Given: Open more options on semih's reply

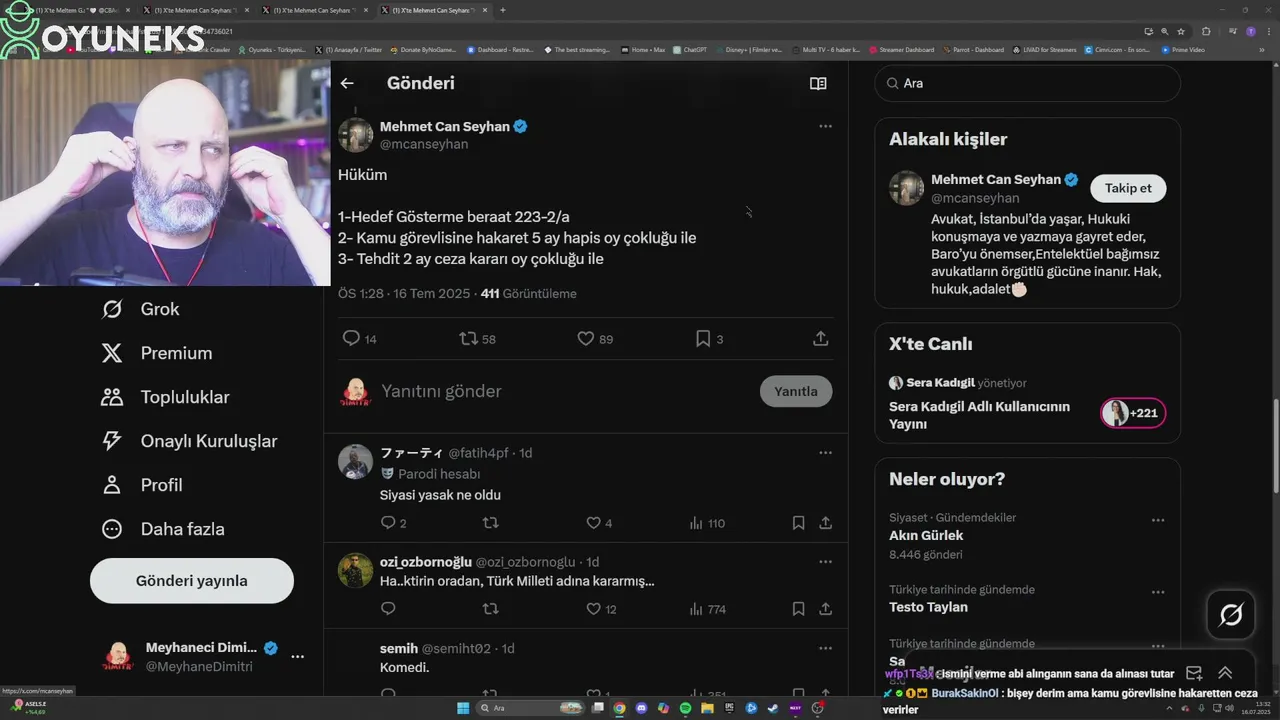Looking at the screenshot, I should tap(825, 648).
